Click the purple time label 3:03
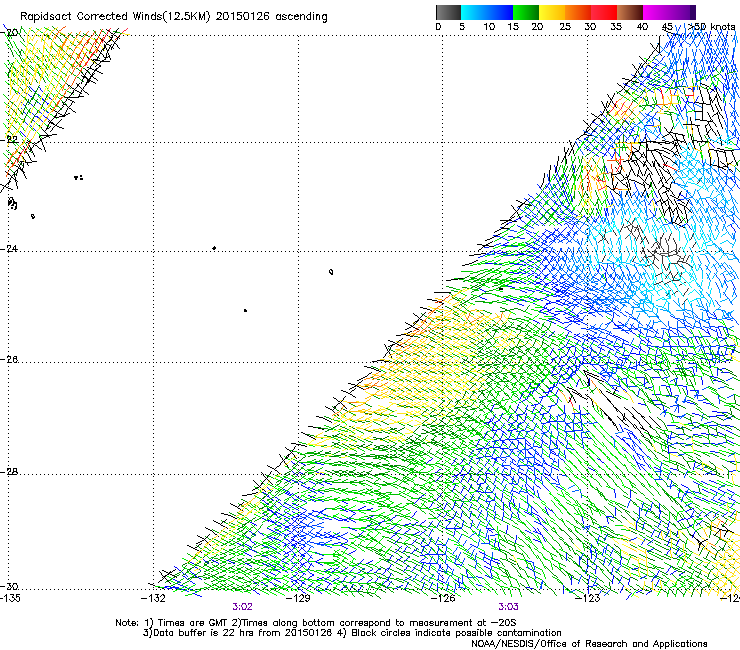Image resolution: width=740 pixels, height=650 pixels. point(508,607)
